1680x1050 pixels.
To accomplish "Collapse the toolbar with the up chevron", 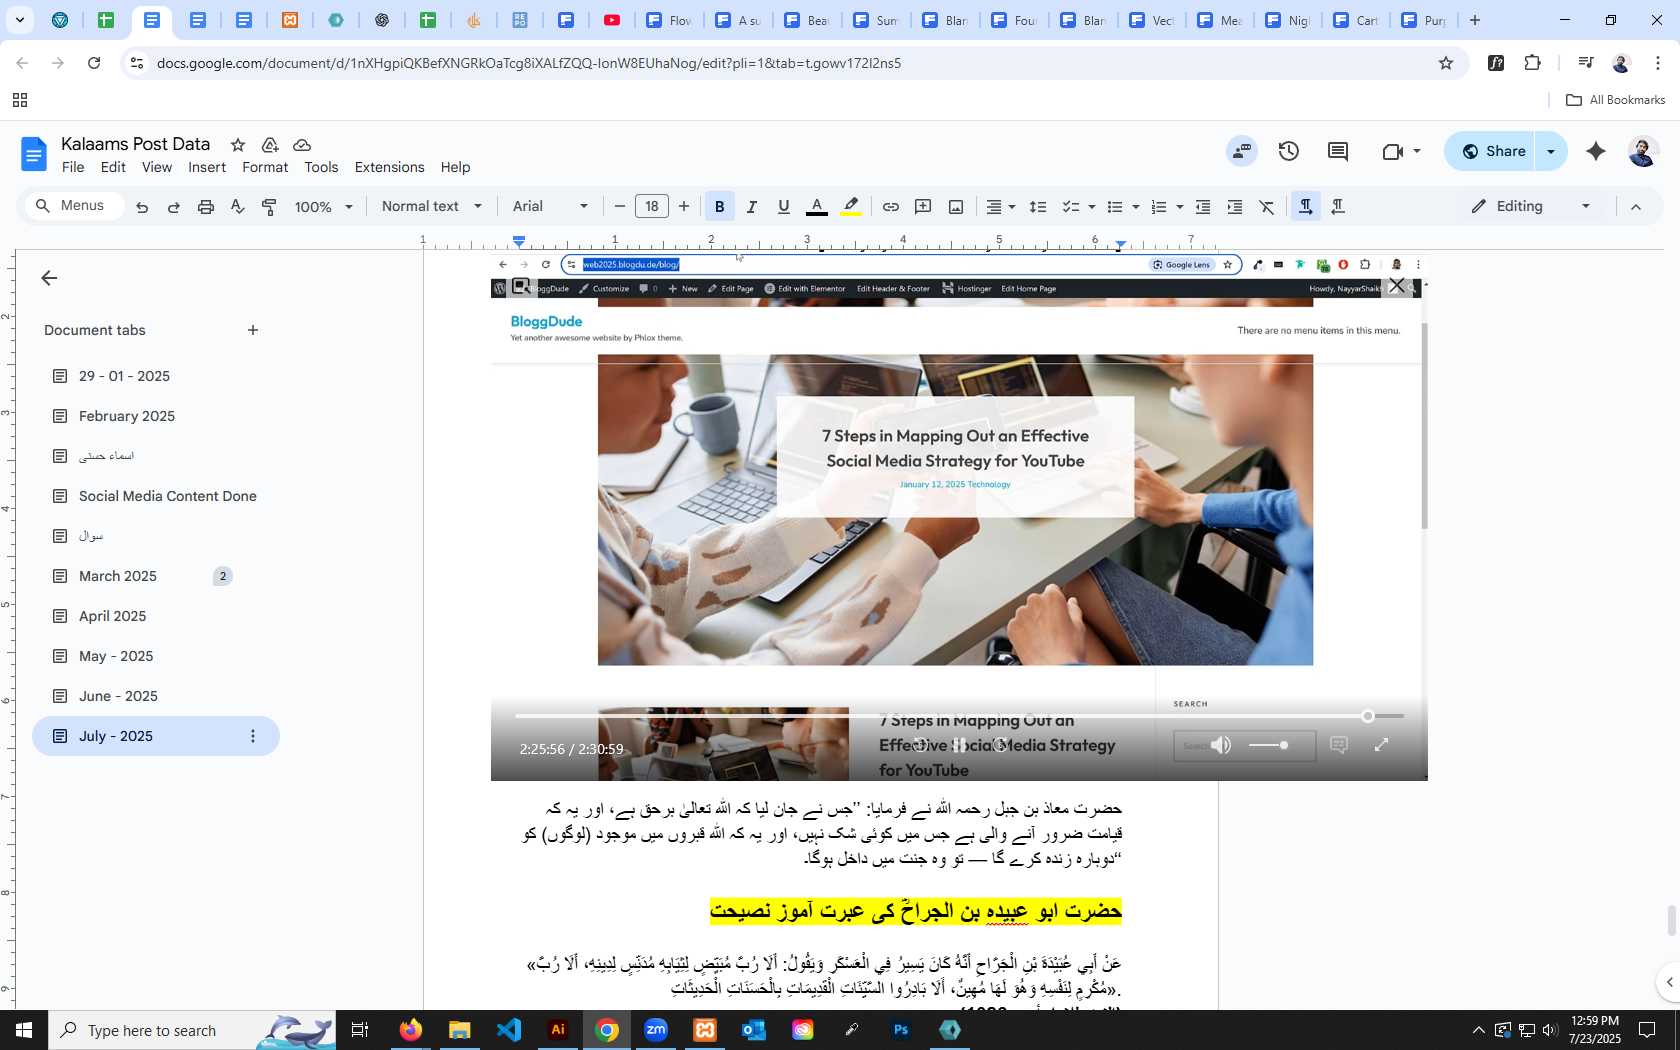I will [x=1636, y=207].
